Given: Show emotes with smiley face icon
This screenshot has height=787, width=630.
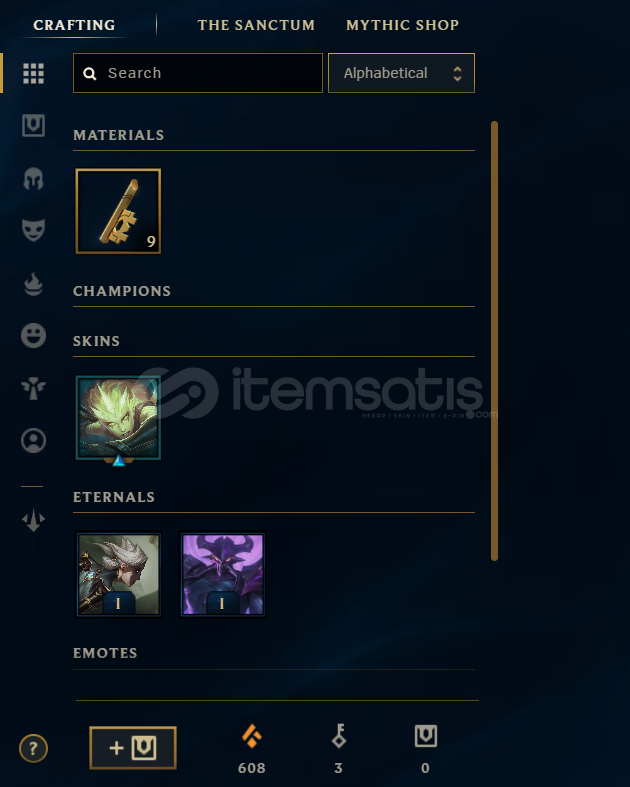Looking at the screenshot, I should tap(34, 335).
